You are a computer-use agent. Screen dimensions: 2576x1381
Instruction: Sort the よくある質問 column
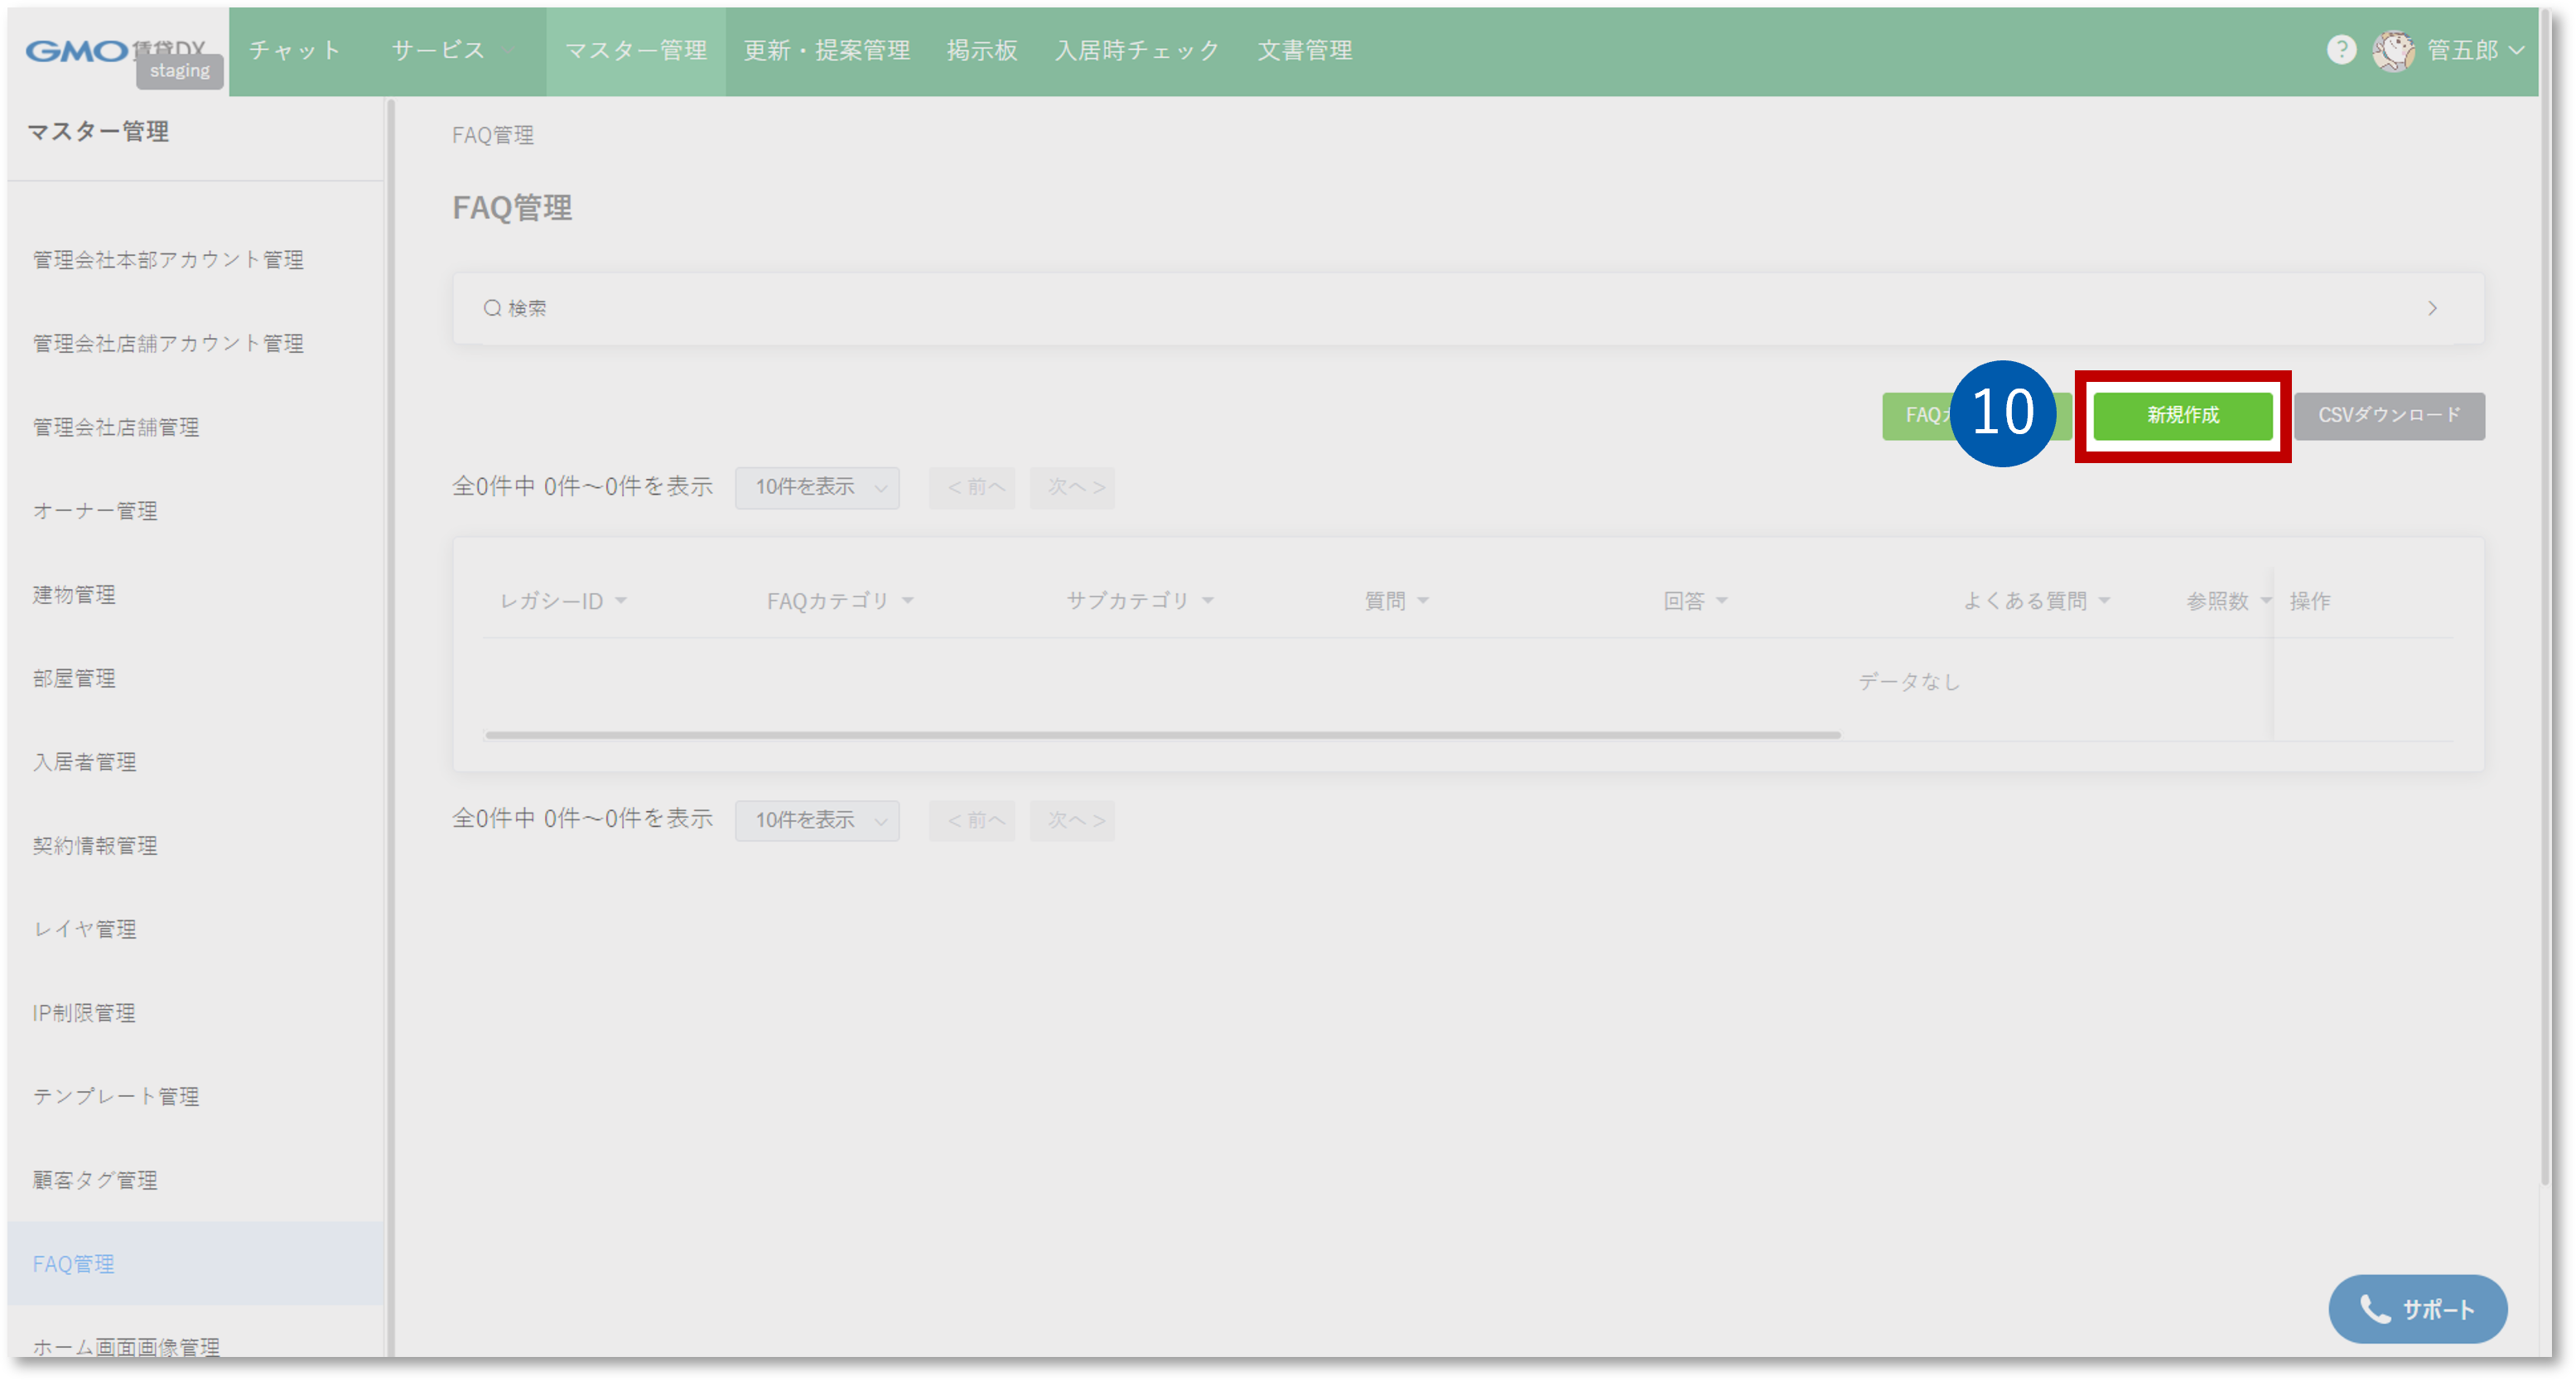(2105, 601)
